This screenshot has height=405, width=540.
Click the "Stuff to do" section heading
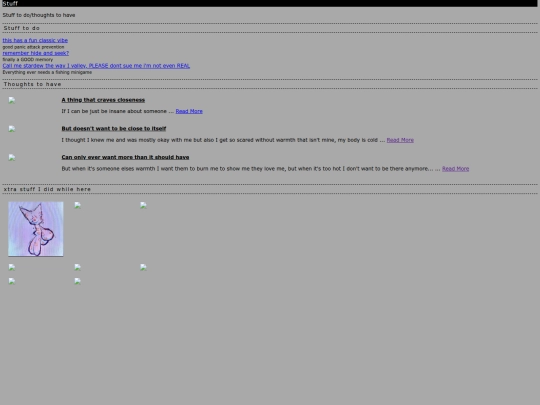(x=22, y=28)
